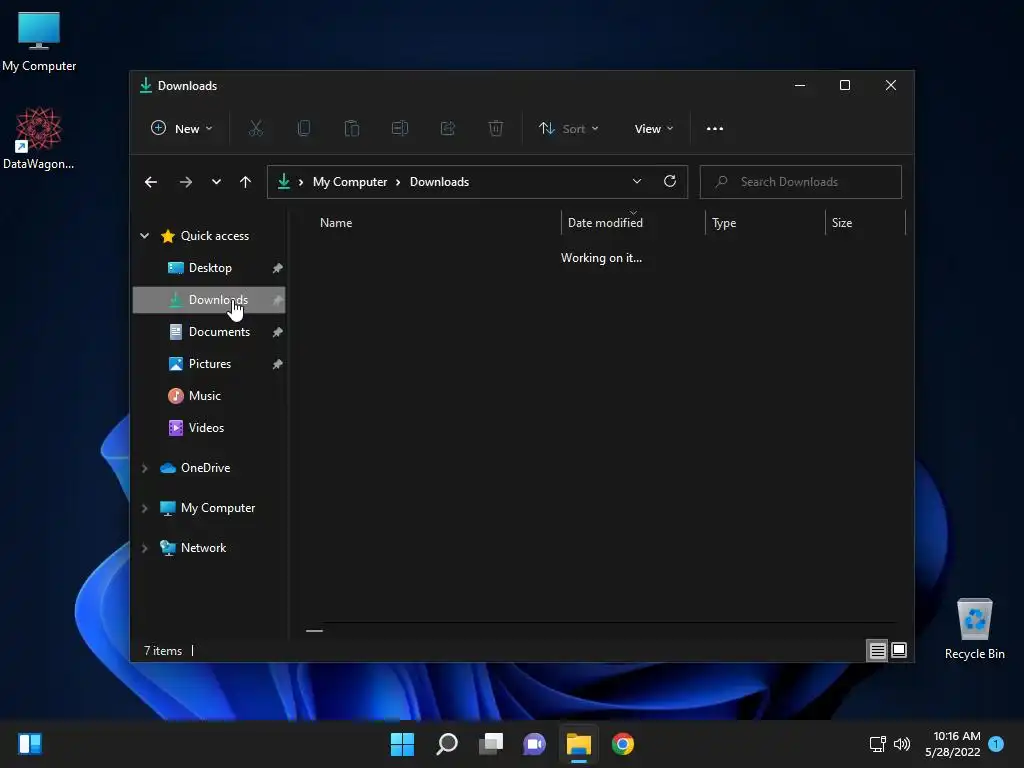Click File Explorer taskbar icon
The width and height of the screenshot is (1024, 768).
pyautogui.click(x=579, y=744)
